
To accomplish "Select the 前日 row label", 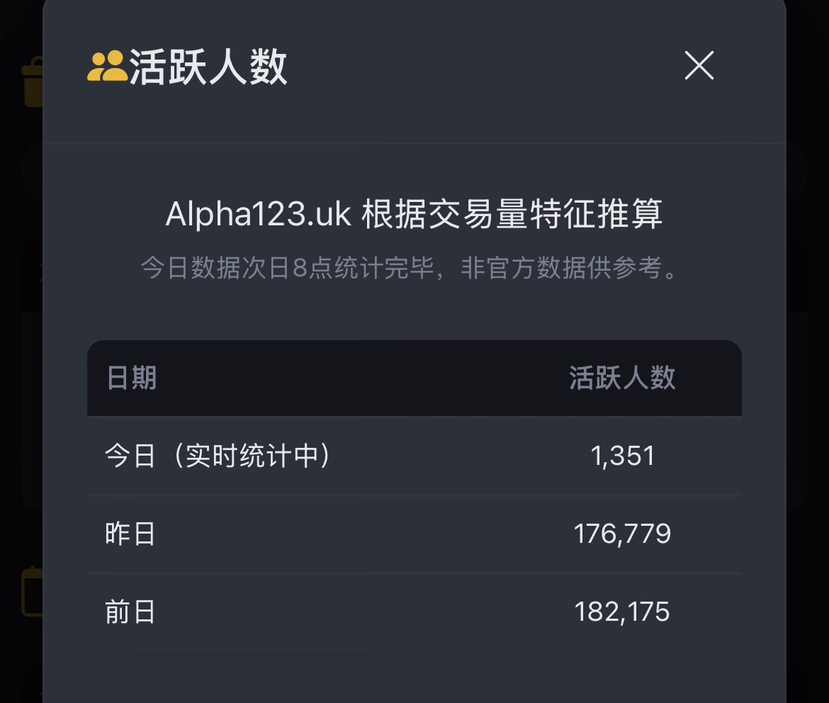I will [x=131, y=612].
